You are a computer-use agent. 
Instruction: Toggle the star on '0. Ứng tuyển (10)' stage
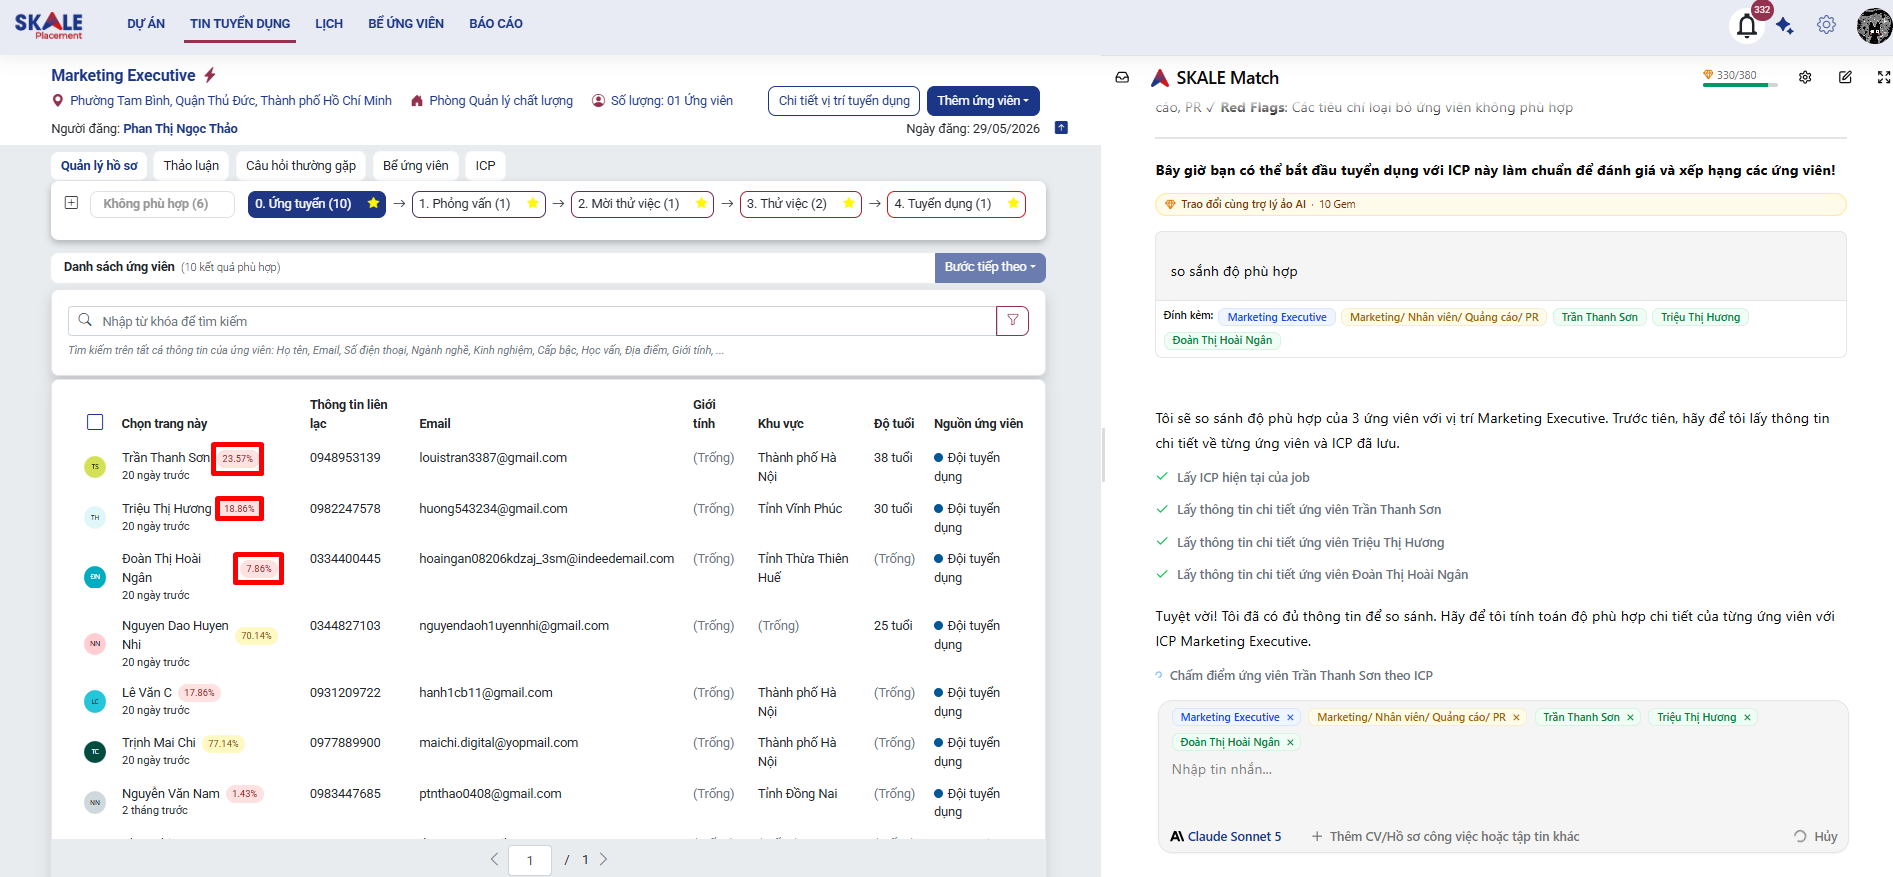click(373, 203)
